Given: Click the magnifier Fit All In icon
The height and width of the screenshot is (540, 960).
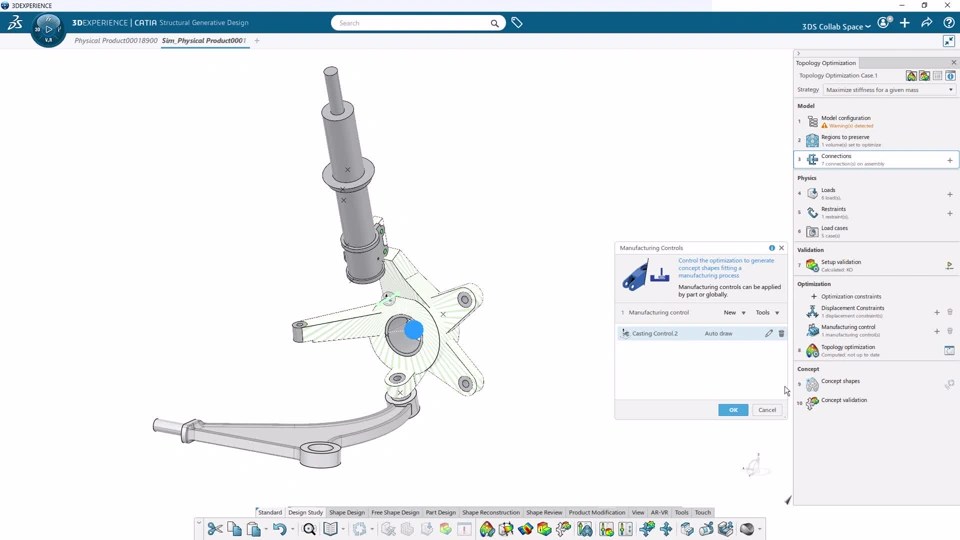Looking at the screenshot, I should point(309,529).
